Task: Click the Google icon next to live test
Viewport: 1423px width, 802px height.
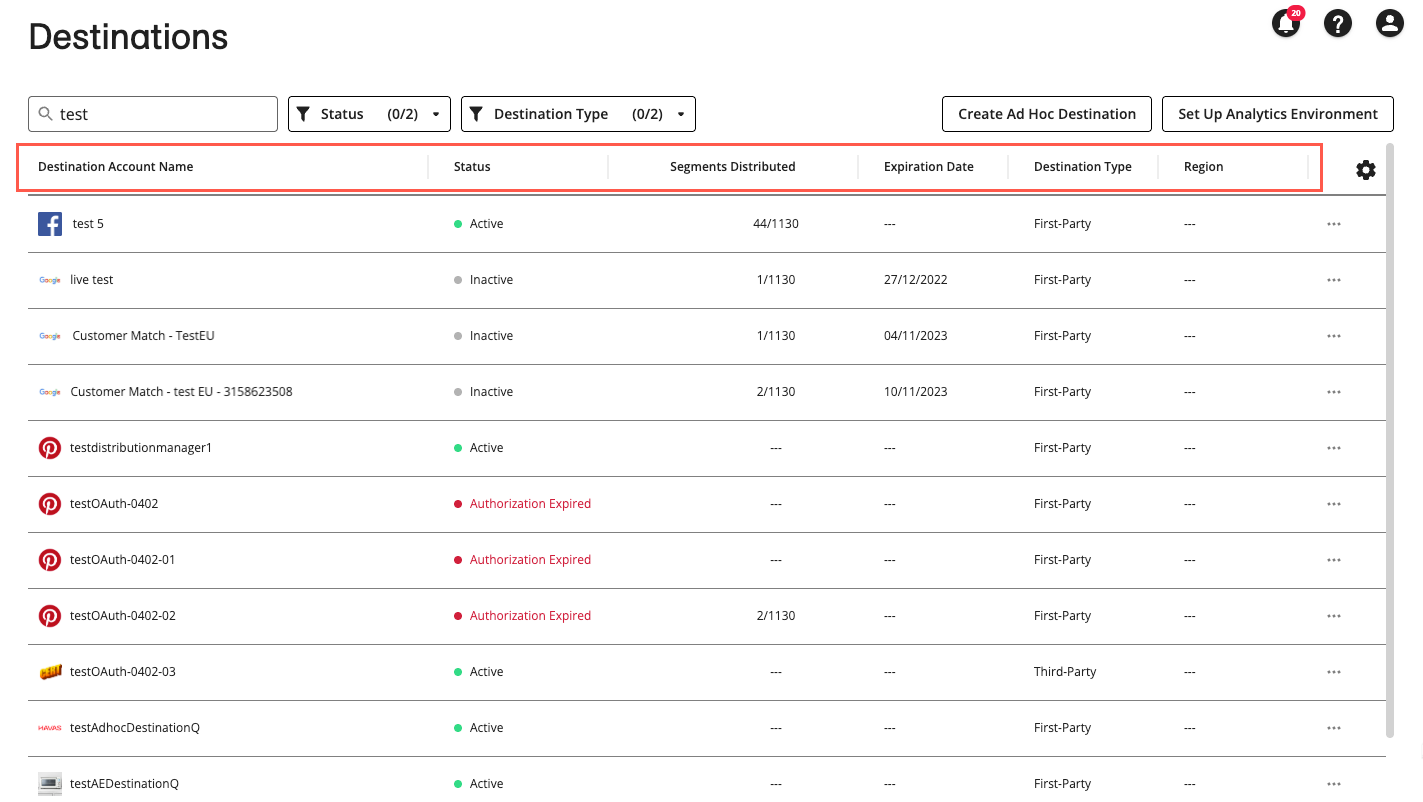Action: pos(49,280)
